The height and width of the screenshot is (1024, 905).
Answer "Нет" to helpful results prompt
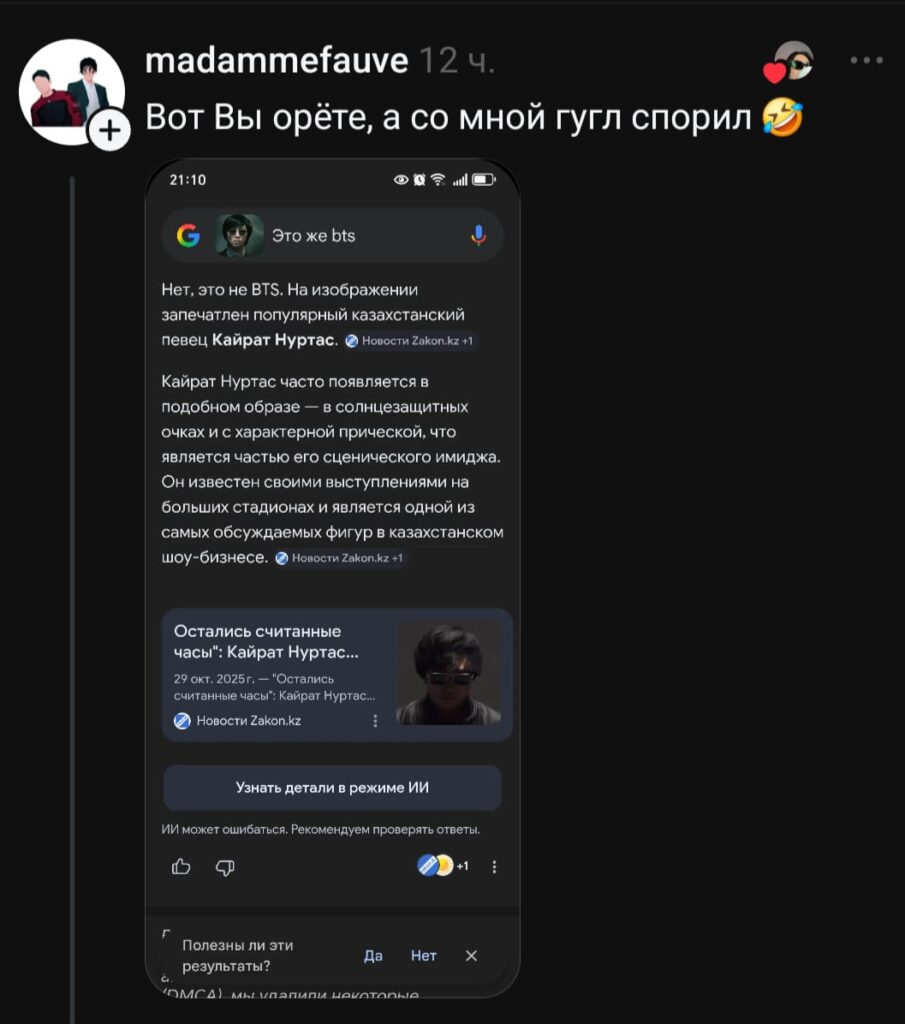coord(424,956)
